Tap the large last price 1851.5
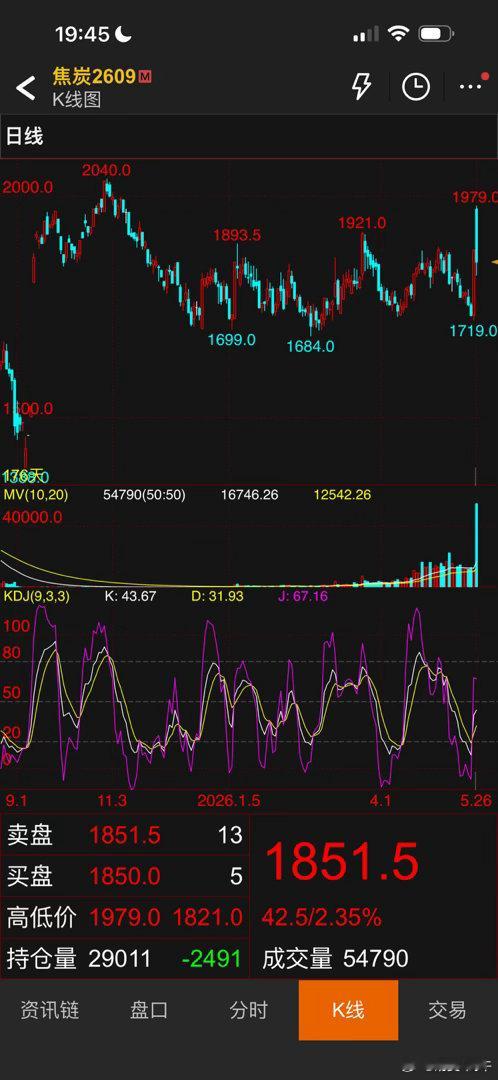Viewport: 498px width, 1080px height. click(x=342, y=861)
